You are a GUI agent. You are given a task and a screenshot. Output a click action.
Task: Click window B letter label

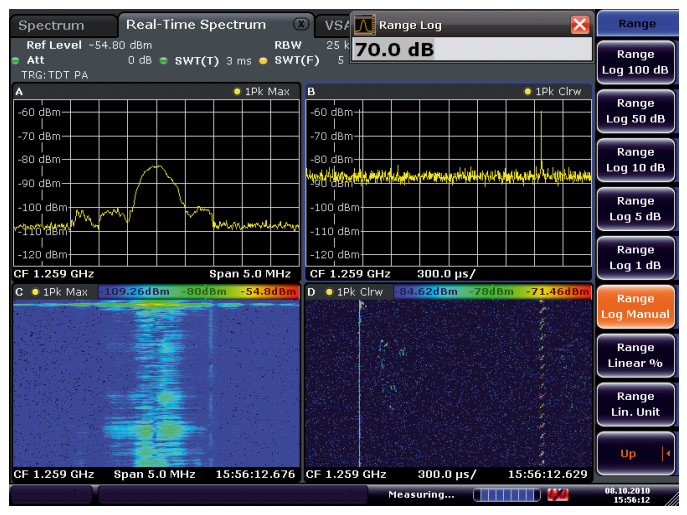coord(311,92)
